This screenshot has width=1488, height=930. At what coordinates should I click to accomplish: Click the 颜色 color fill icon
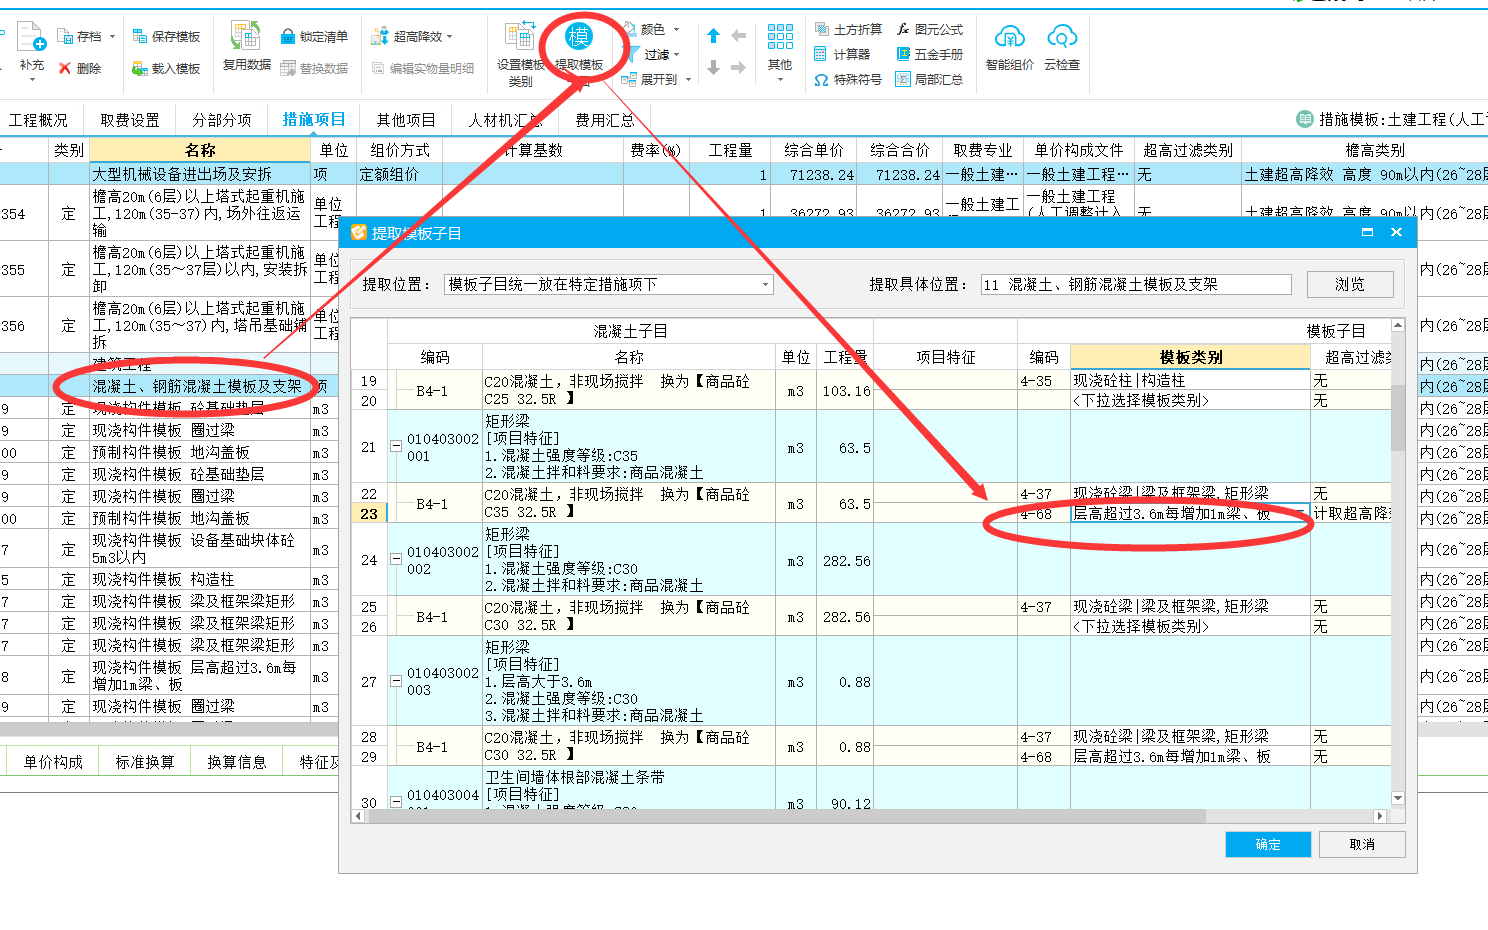(630, 29)
